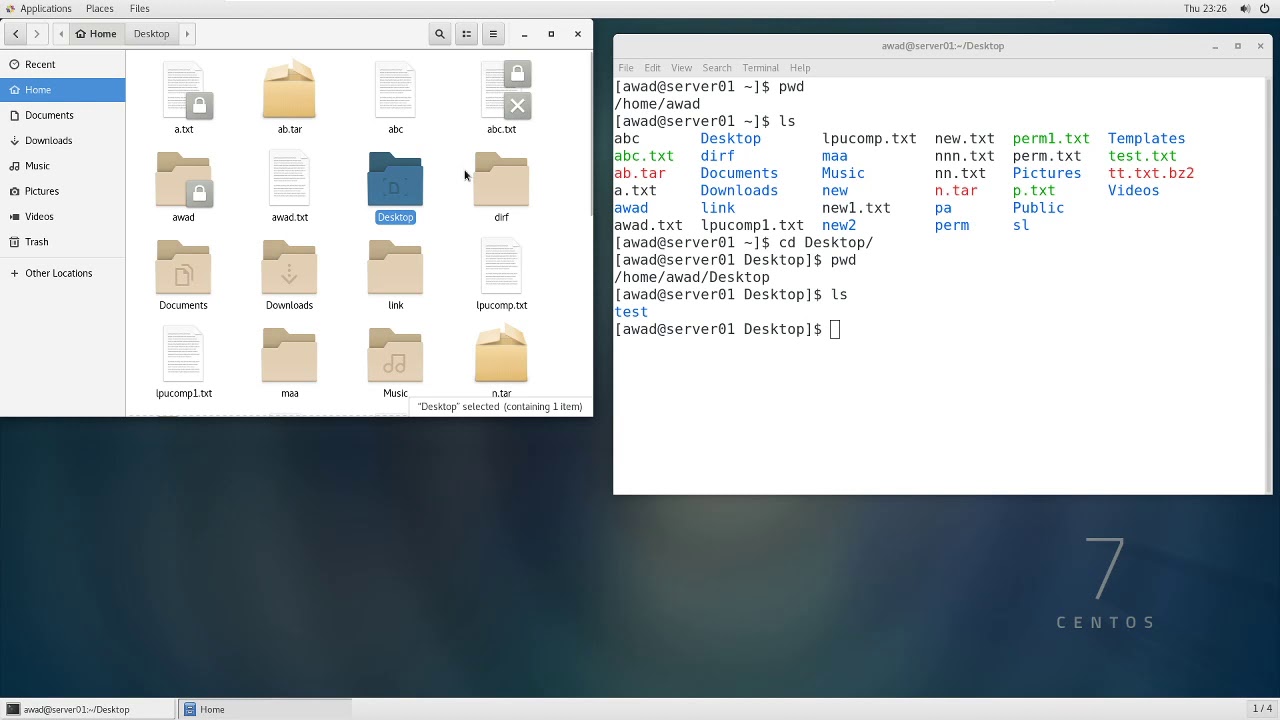Select the awad.txt file icon
This screenshot has height=720, width=1280.
click(x=289, y=180)
